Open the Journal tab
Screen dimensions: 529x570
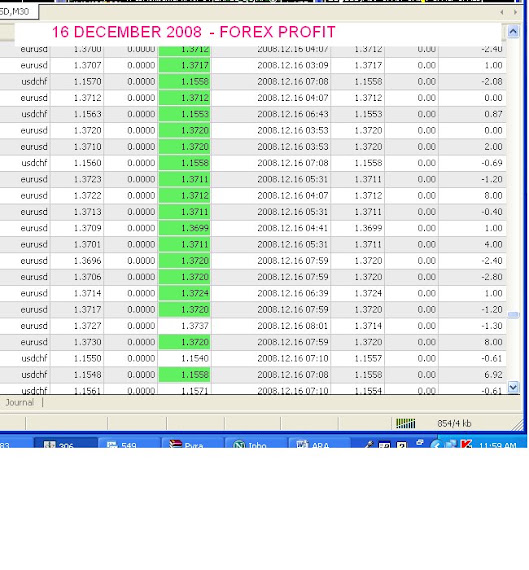[20, 402]
